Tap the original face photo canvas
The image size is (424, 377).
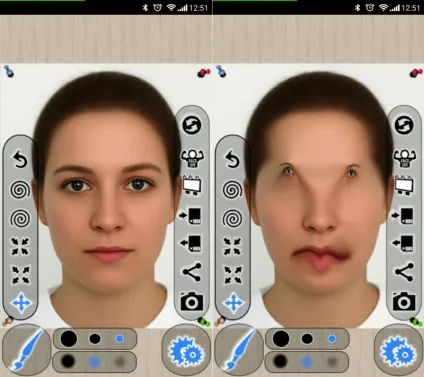(106, 196)
